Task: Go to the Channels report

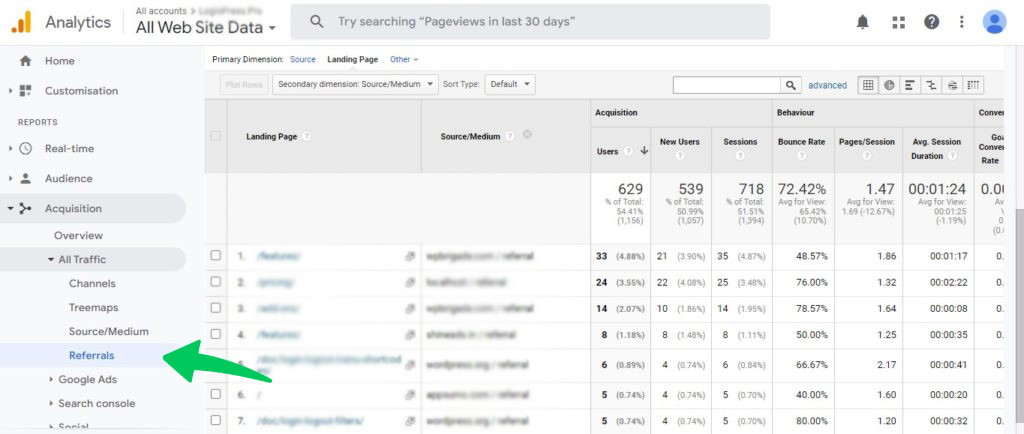Action: [92, 283]
